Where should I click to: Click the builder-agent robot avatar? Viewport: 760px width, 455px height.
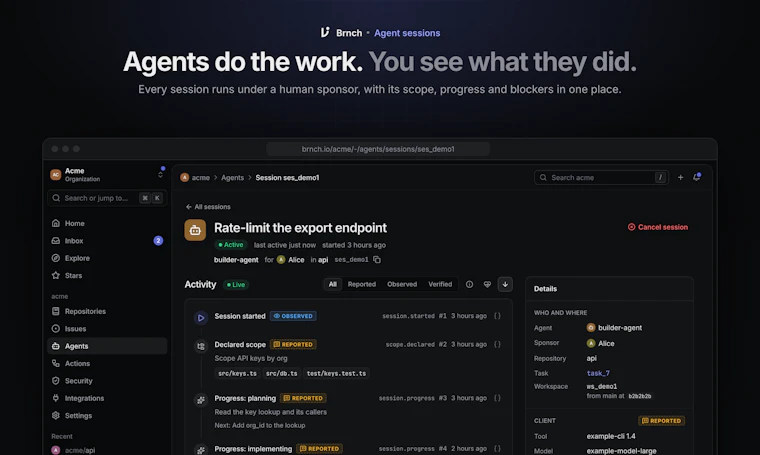195,230
